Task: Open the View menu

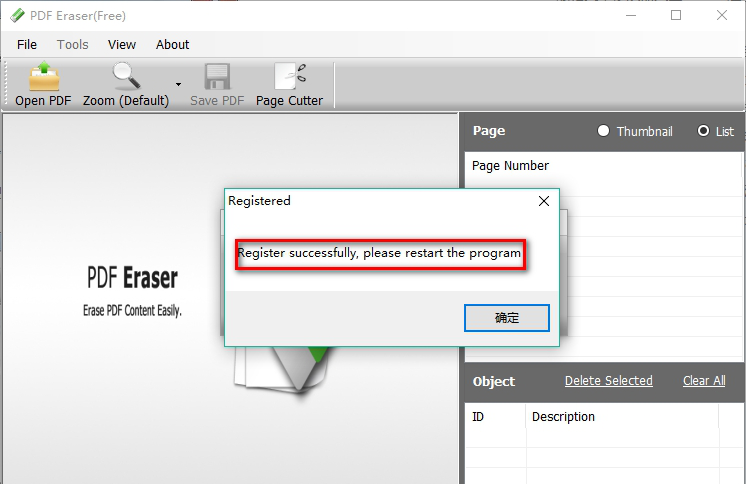Action: pyautogui.click(x=122, y=45)
